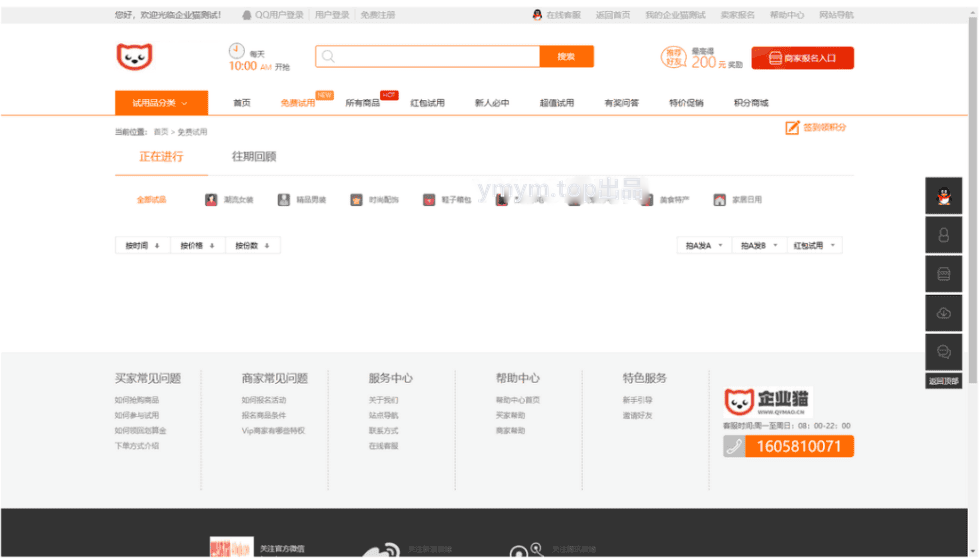Click the 新手引导 footer link
This screenshot has height=560, width=980.
pos(638,400)
